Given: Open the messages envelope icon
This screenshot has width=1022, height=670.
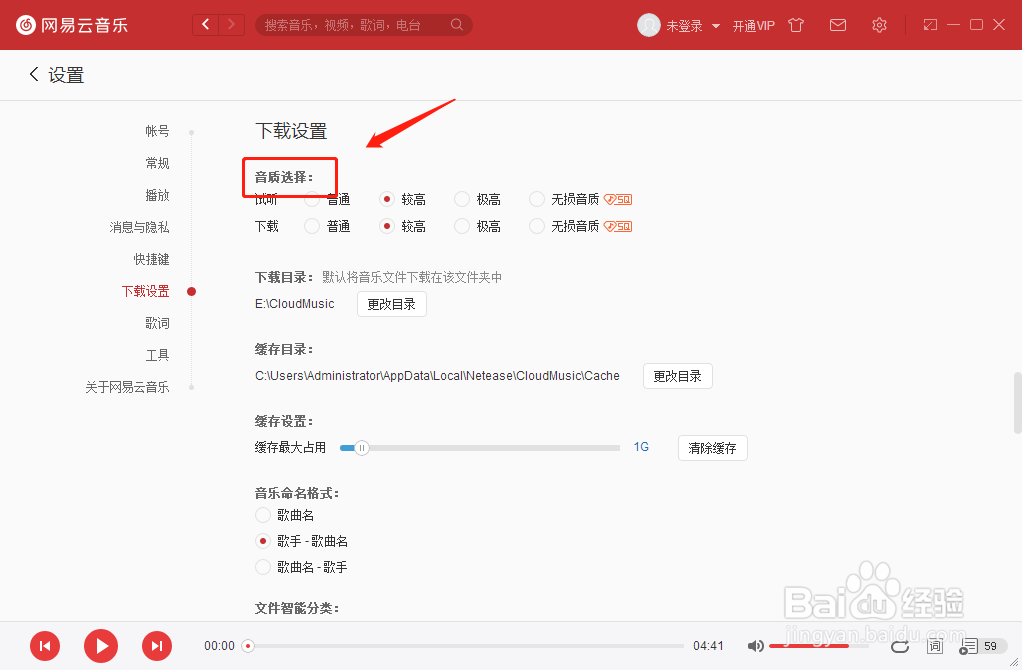Looking at the screenshot, I should 838,25.
